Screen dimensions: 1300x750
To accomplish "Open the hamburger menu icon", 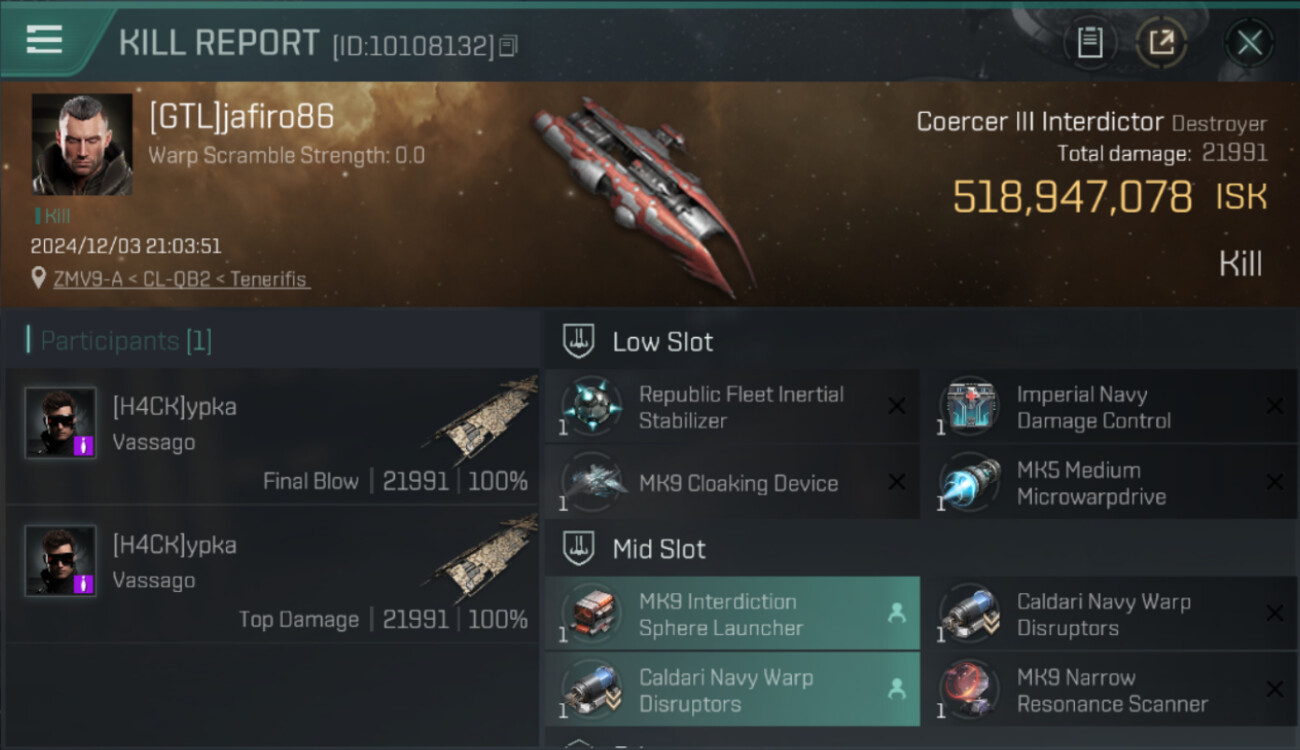I will click(45, 40).
